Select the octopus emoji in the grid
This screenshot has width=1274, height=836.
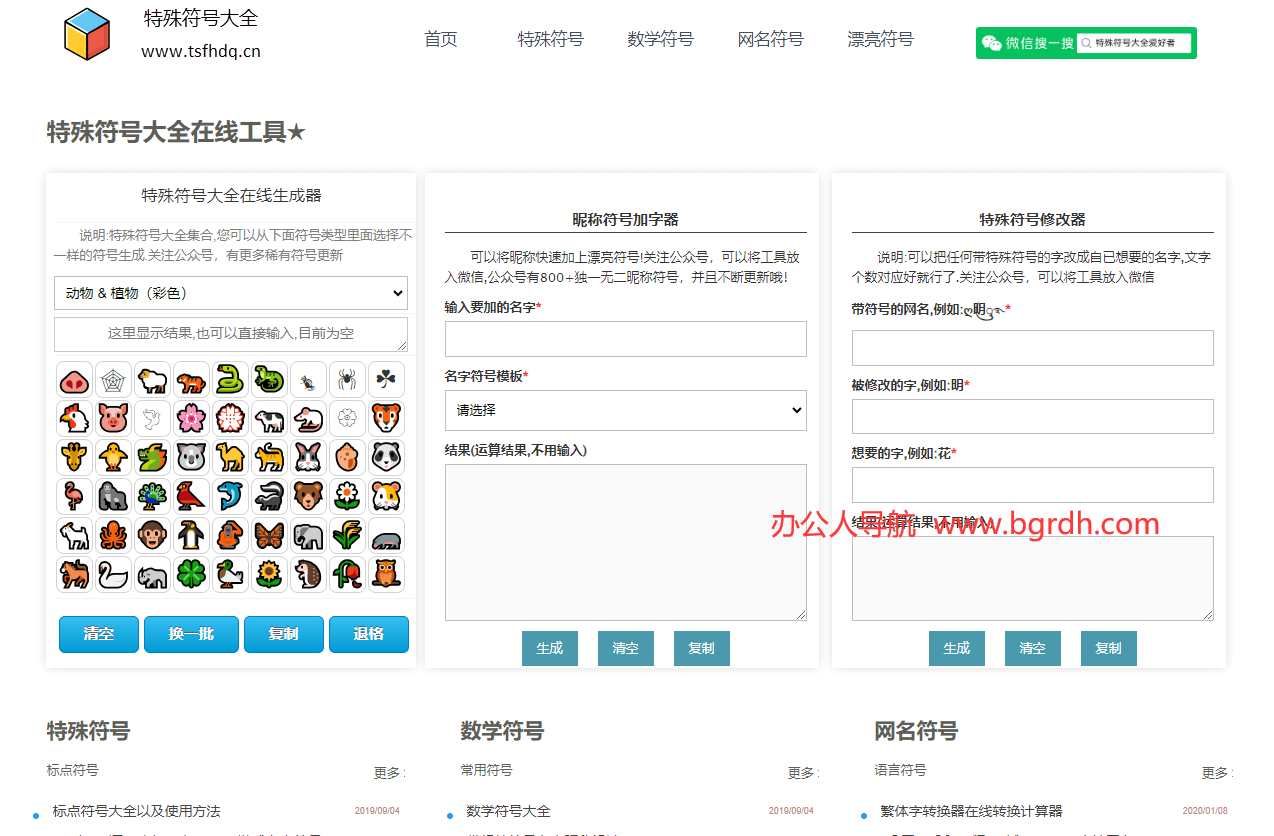[x=113, y=535]
